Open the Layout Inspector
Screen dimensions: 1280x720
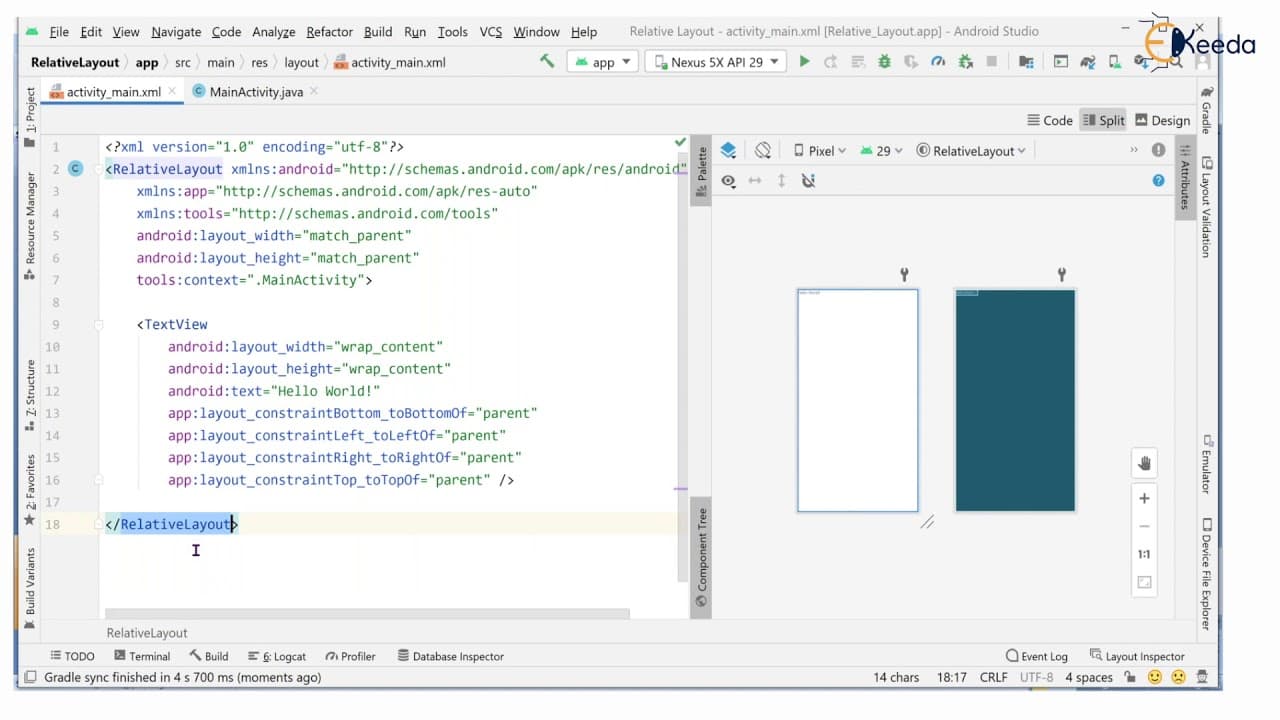(x=1137, y=656)
